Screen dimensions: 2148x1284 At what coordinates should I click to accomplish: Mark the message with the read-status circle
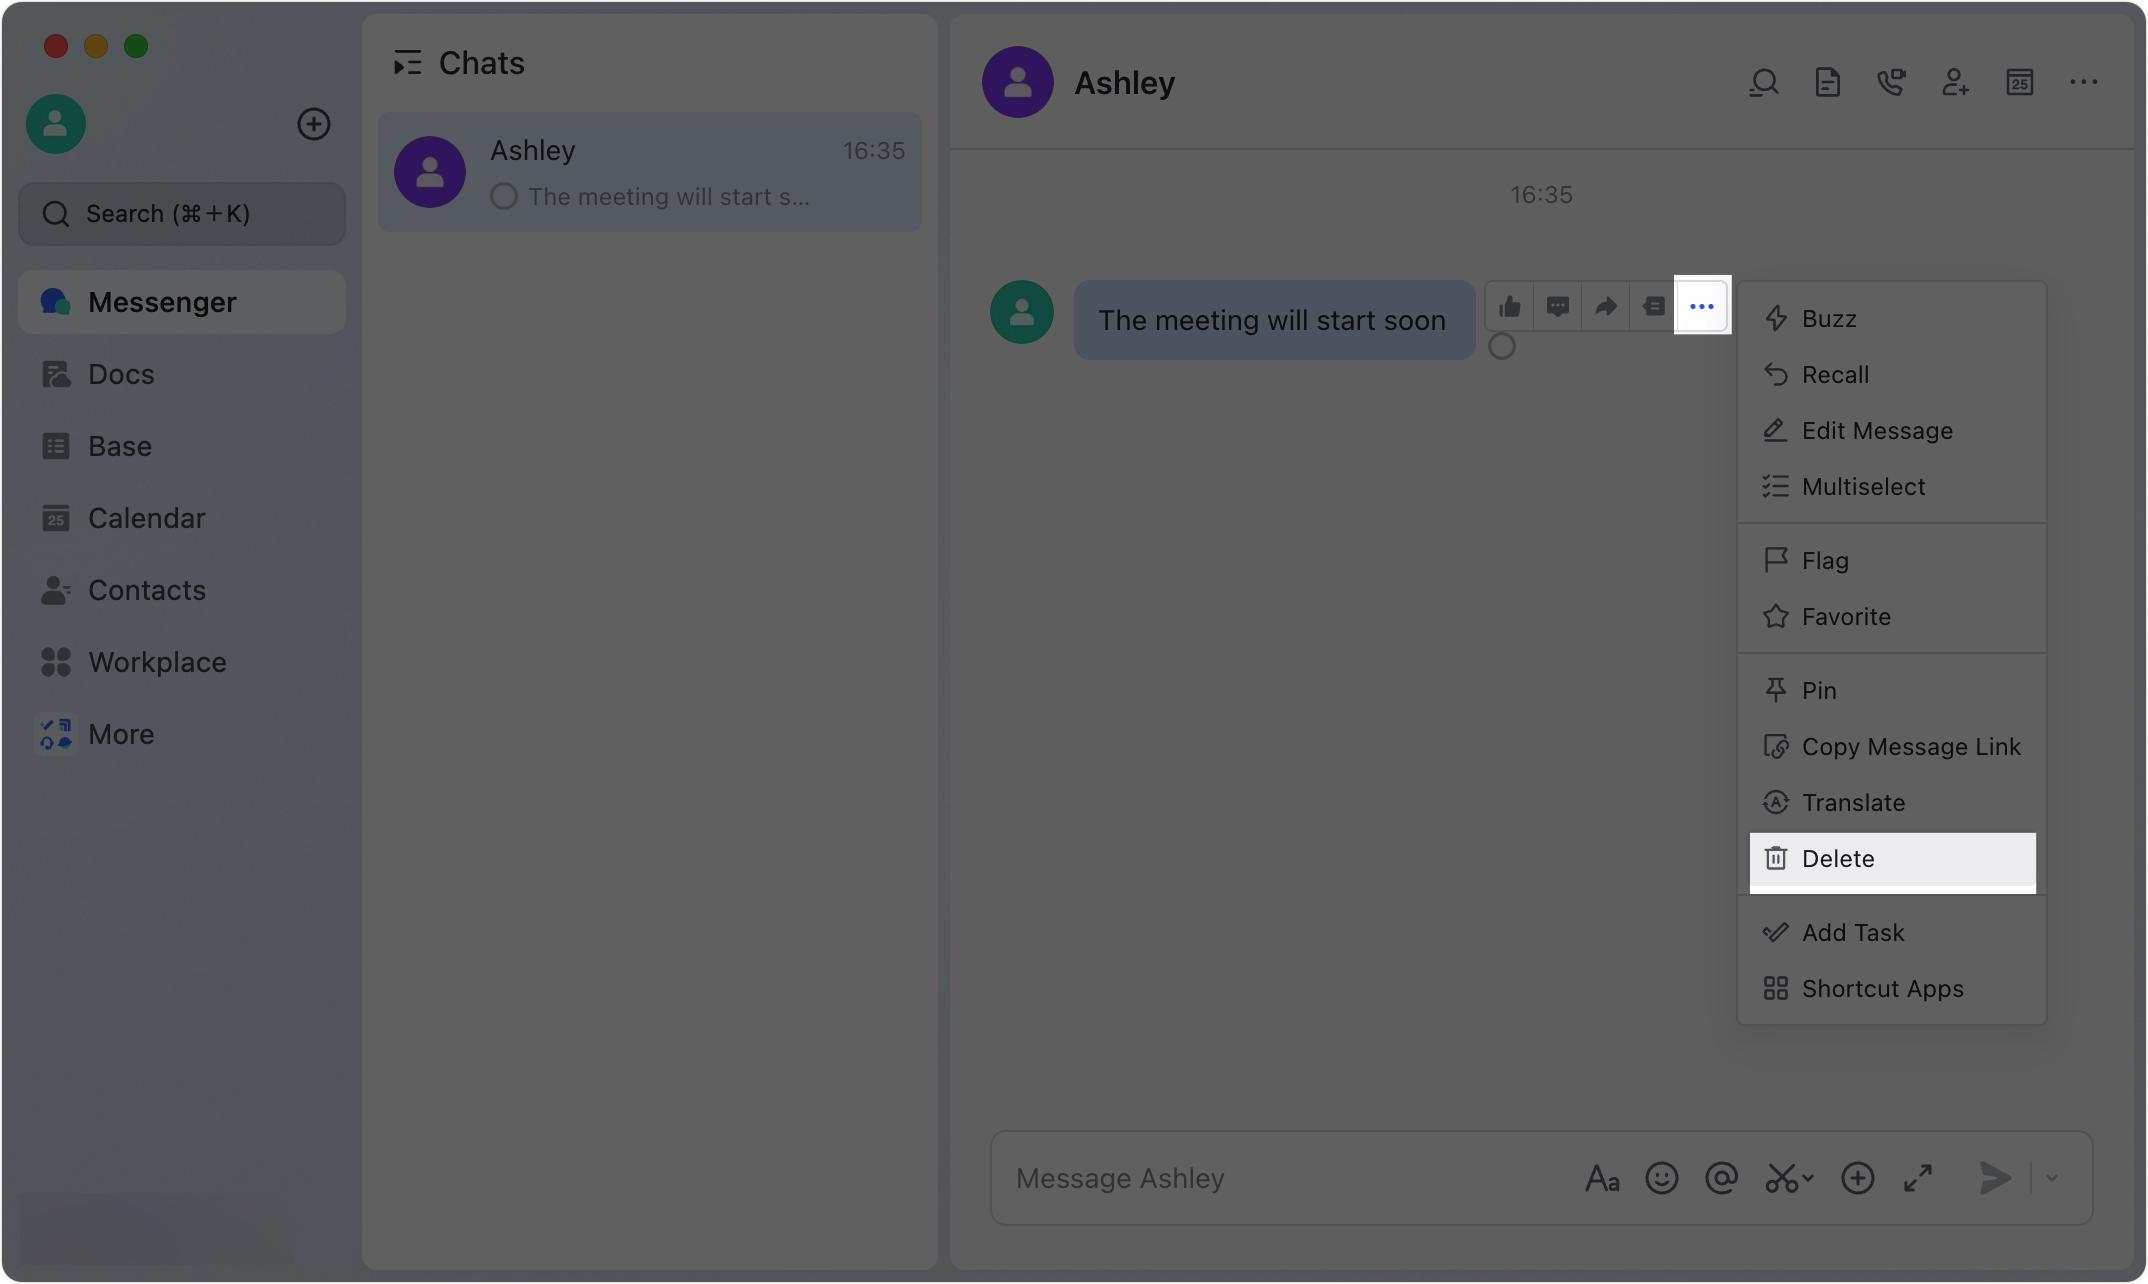(x=1501, y=345)
